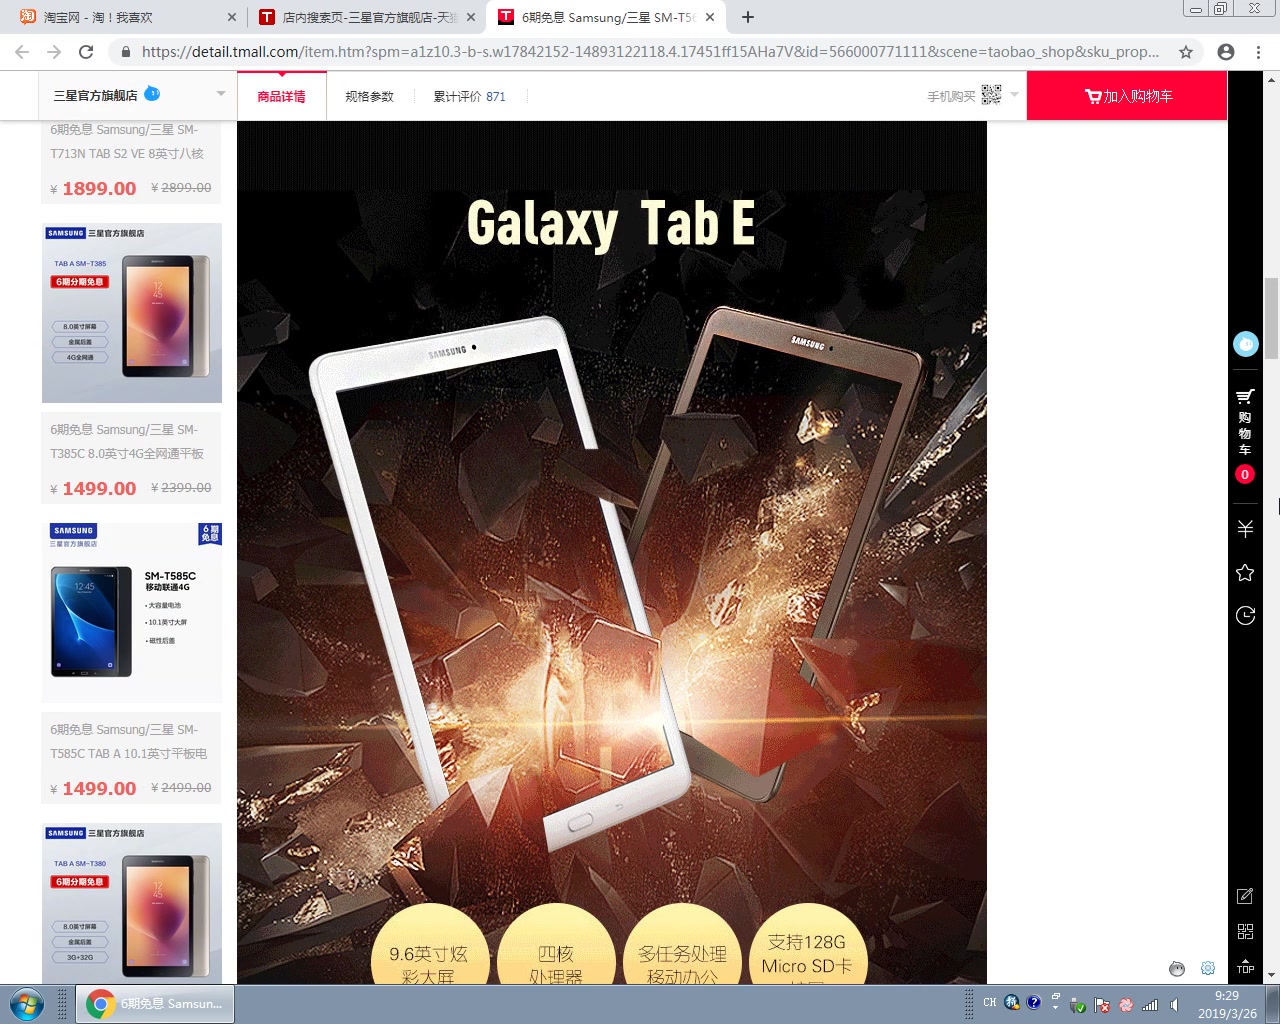Click the pink pinwheel tray icon
The image size is (1280, 1024).
click(x=1126, y=1005)
